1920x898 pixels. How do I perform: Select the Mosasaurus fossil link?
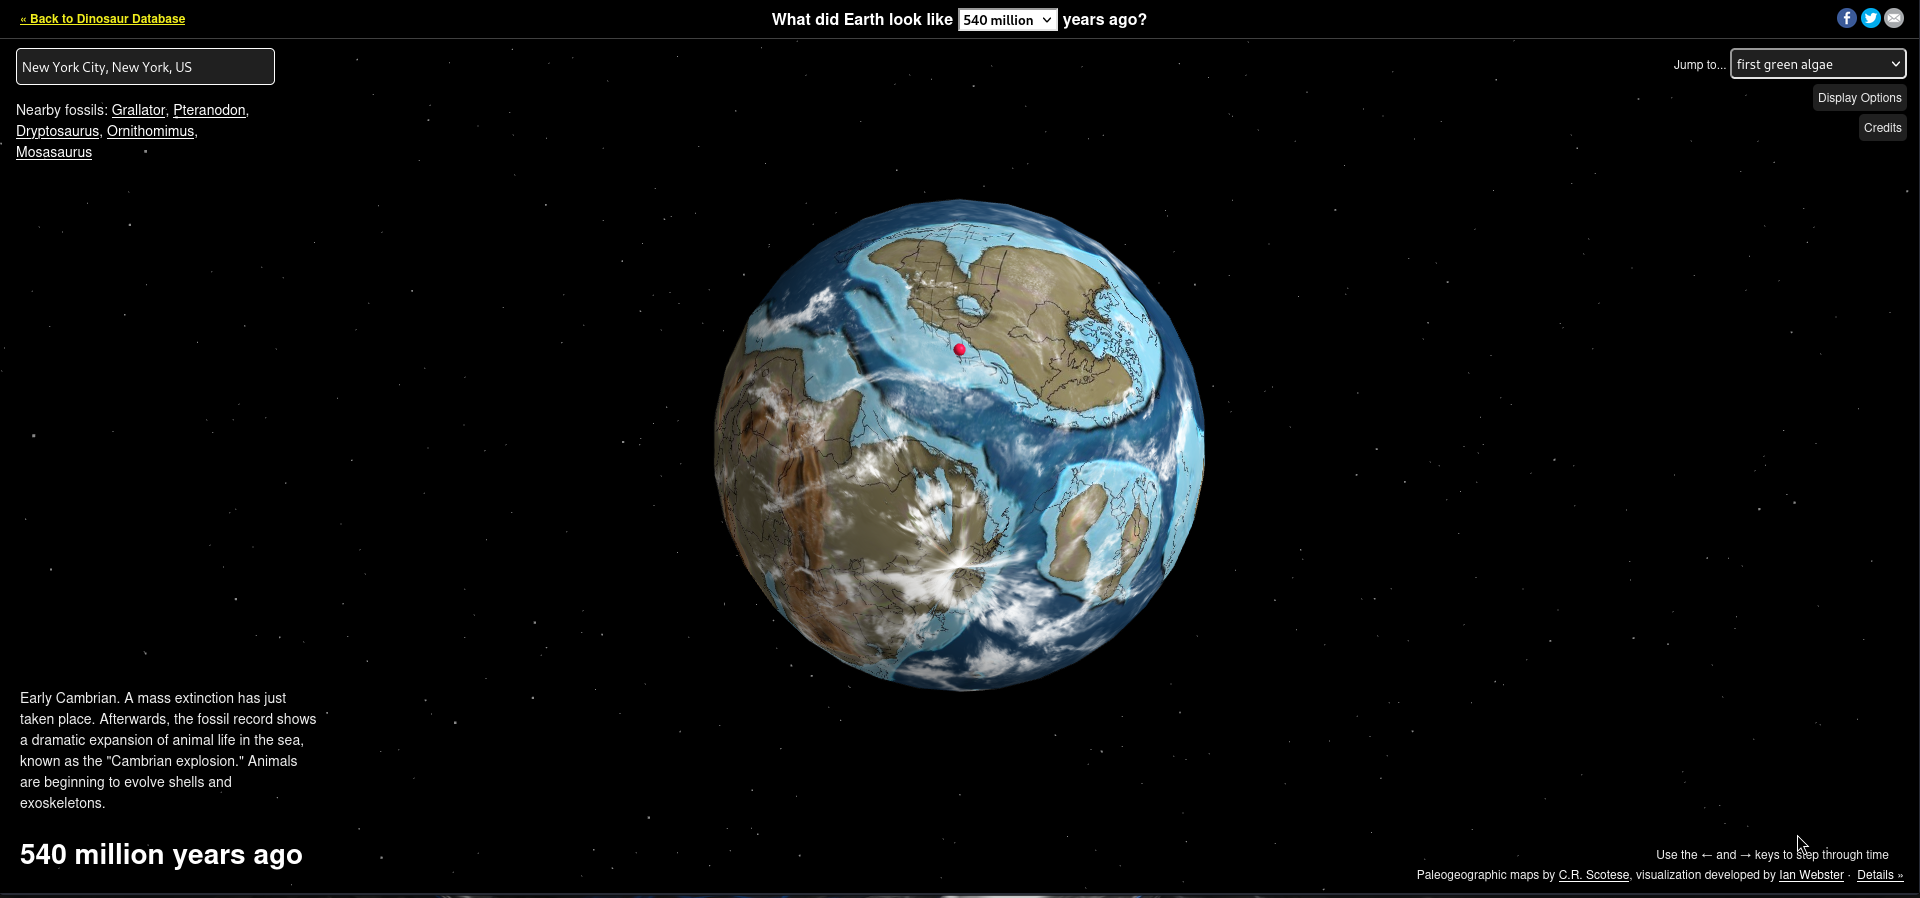point(54,152)
